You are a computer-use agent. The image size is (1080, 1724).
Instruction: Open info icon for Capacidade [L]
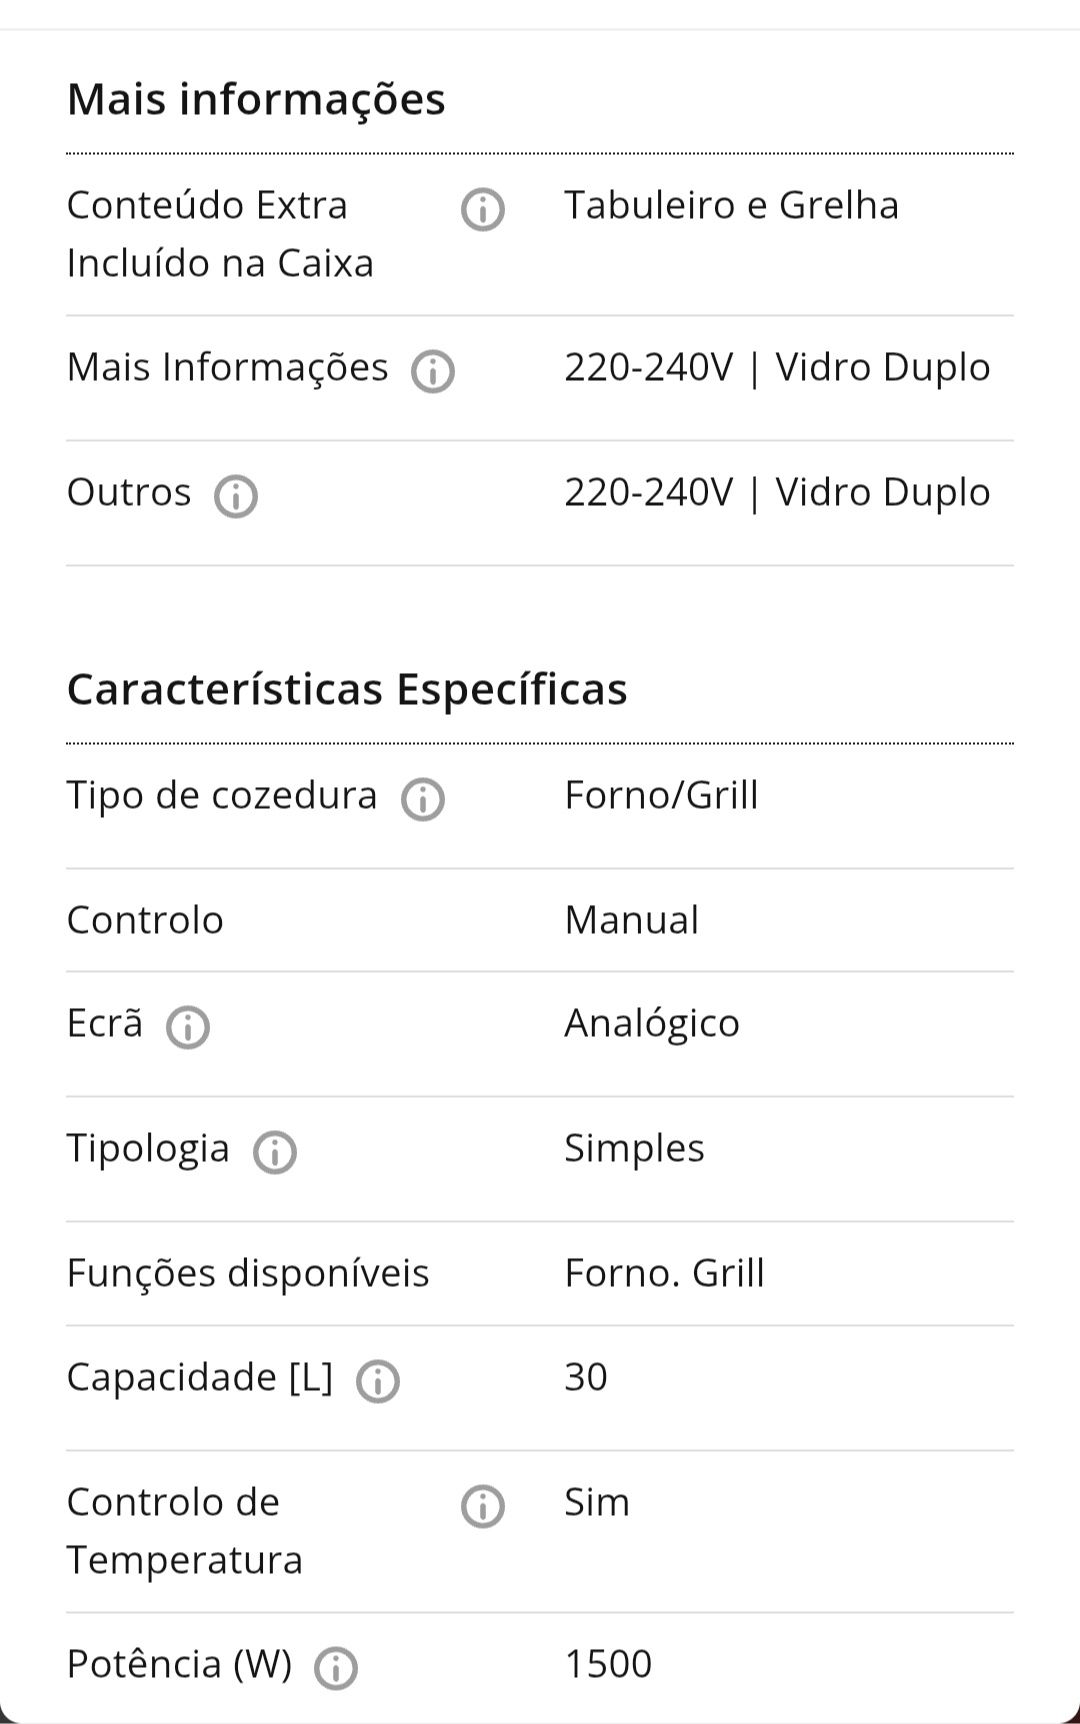point(378,1381)
